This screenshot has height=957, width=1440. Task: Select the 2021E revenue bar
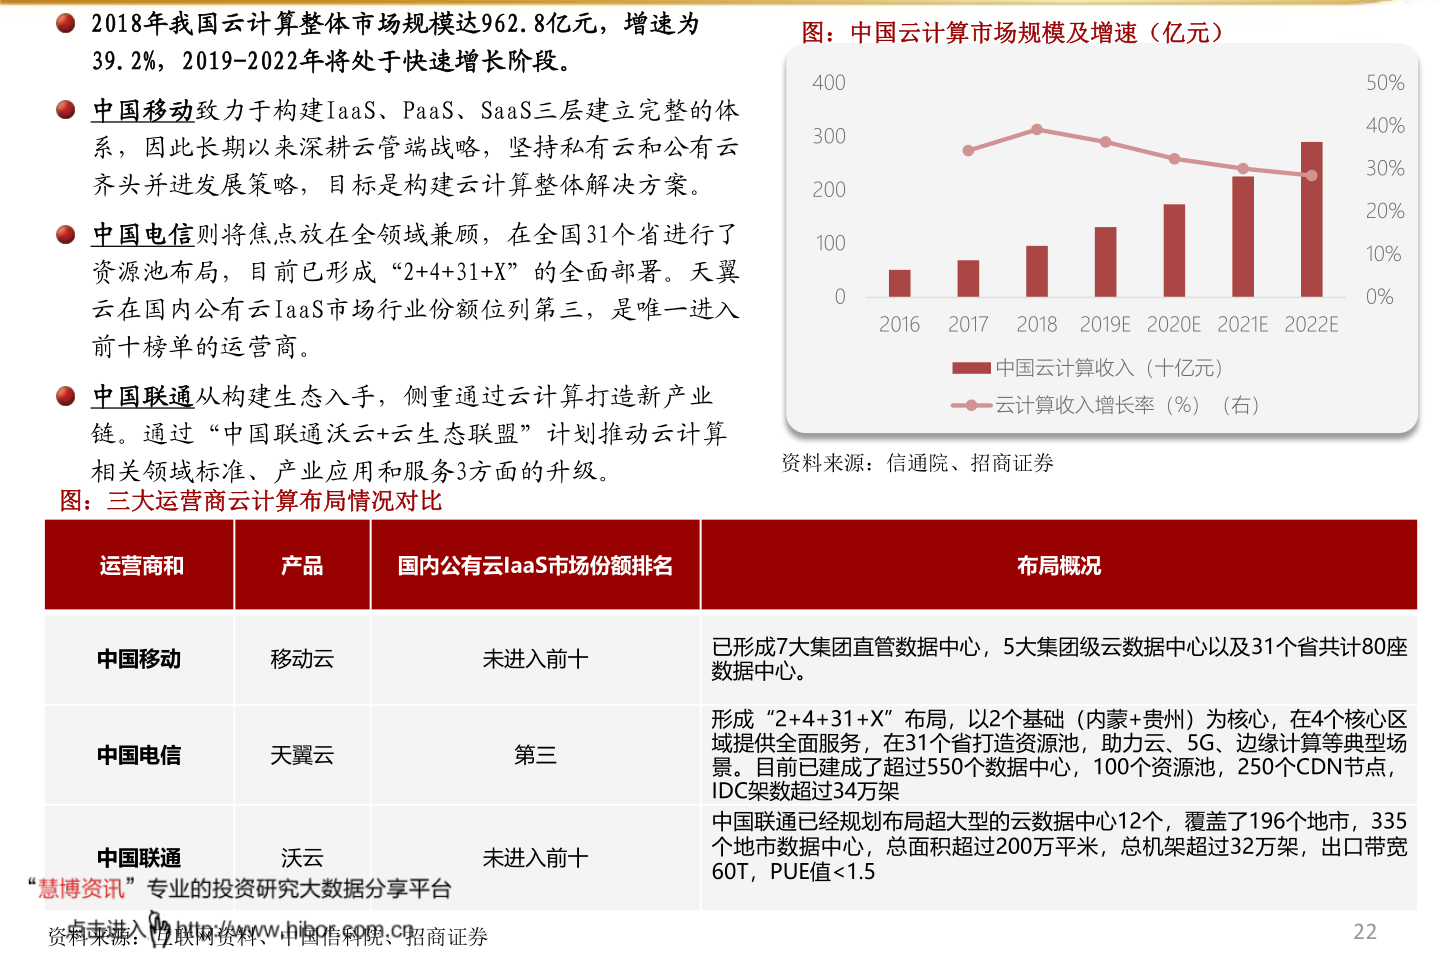click(x=1243, y=236)
